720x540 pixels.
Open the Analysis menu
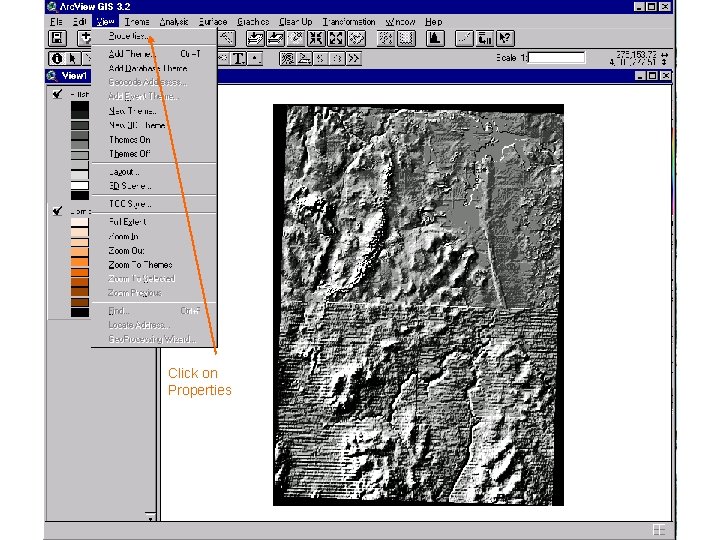click(x=174, y=22)
